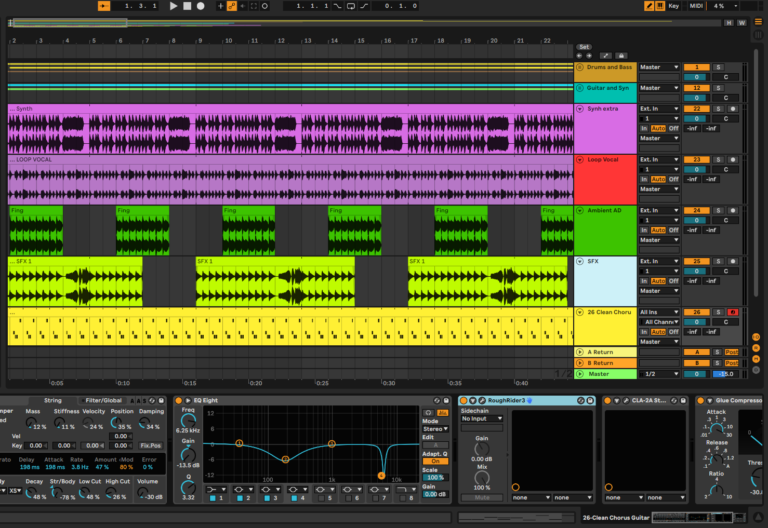Collapse the Ambient AD track
768x528 pixels.
point(580,211)
